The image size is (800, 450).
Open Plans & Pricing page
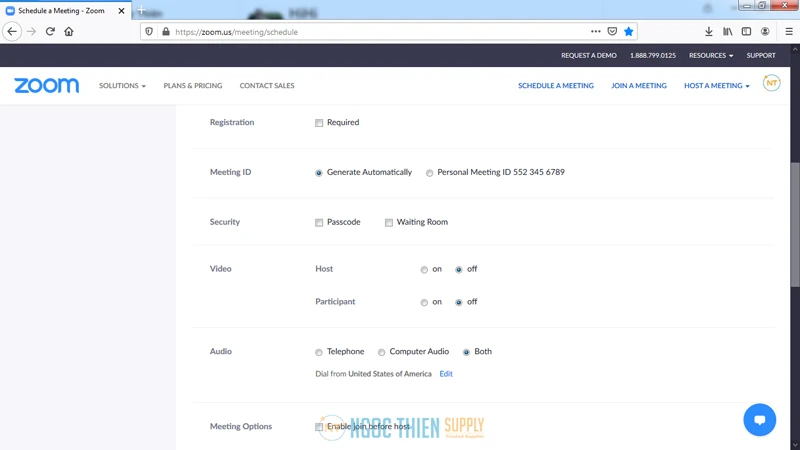[193, 86]
